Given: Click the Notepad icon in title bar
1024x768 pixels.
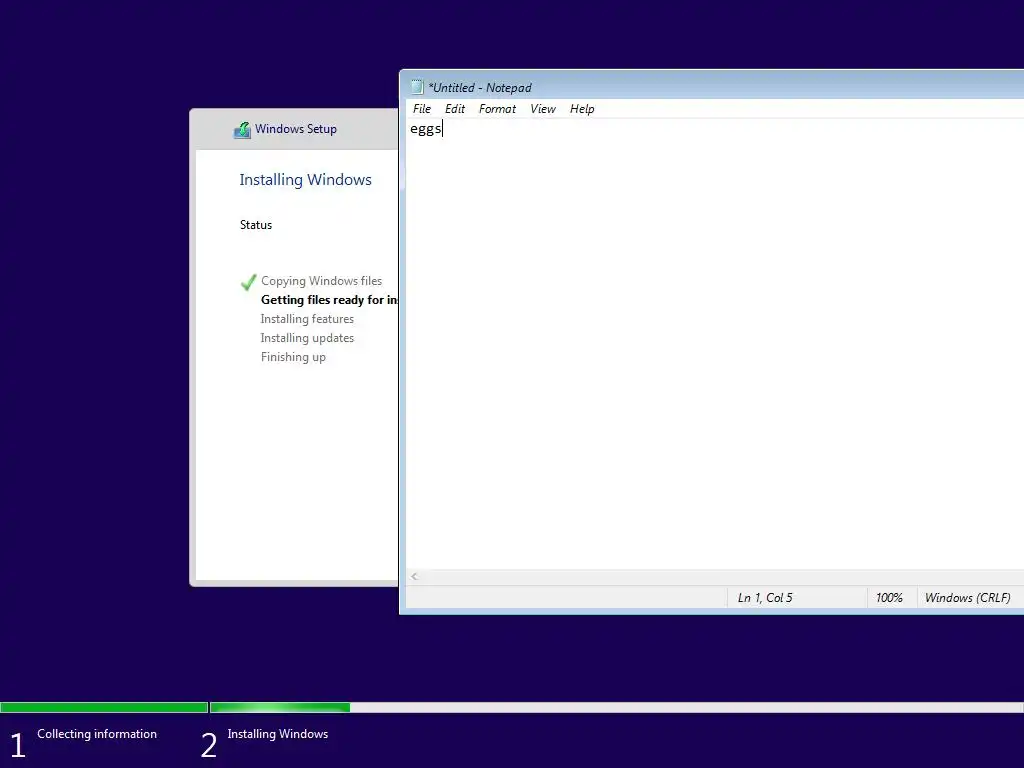Looking at the screenshot, I should [417, 87].
